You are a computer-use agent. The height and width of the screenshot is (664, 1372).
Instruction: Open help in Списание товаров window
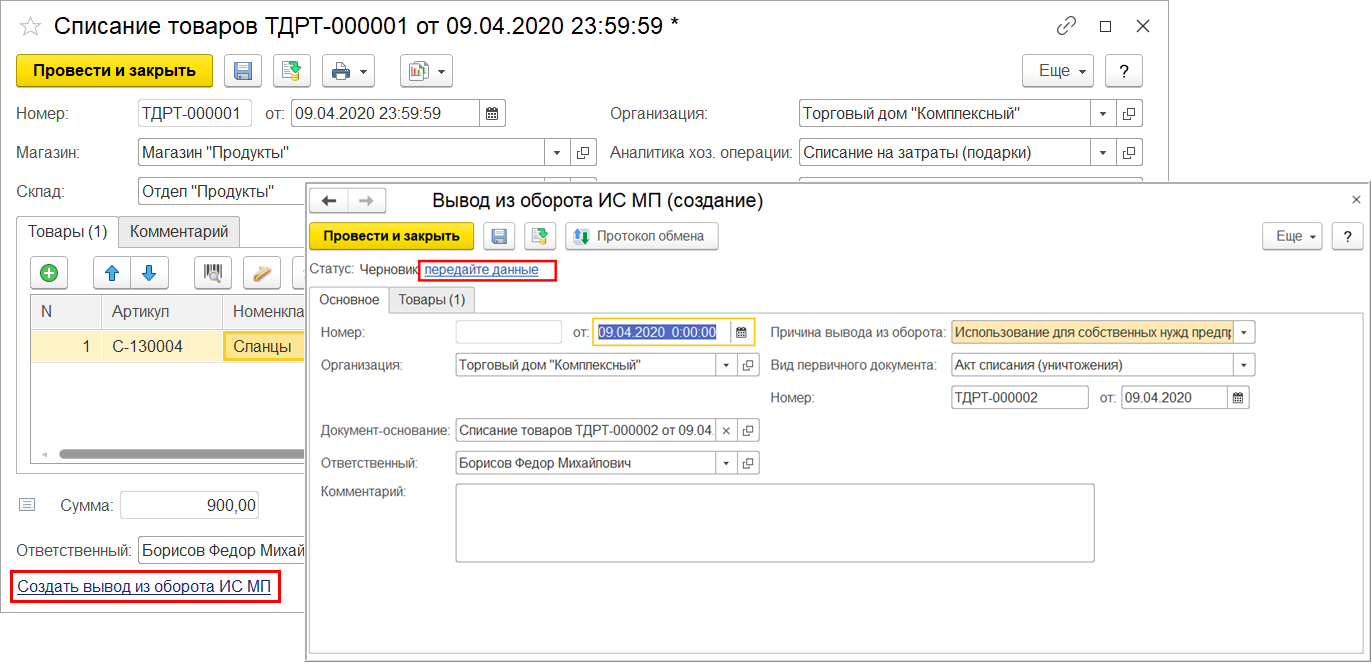click(x=1124, y=71)
